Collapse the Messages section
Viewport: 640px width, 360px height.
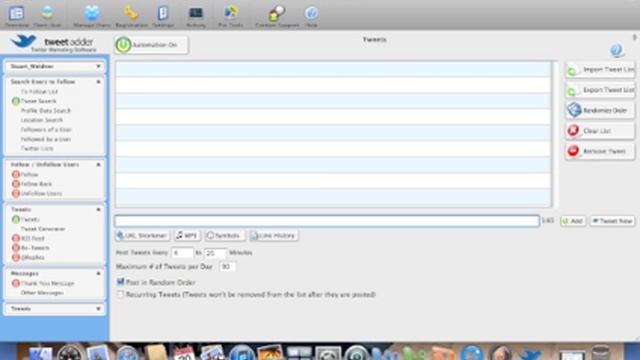click(x=98, y=273)
